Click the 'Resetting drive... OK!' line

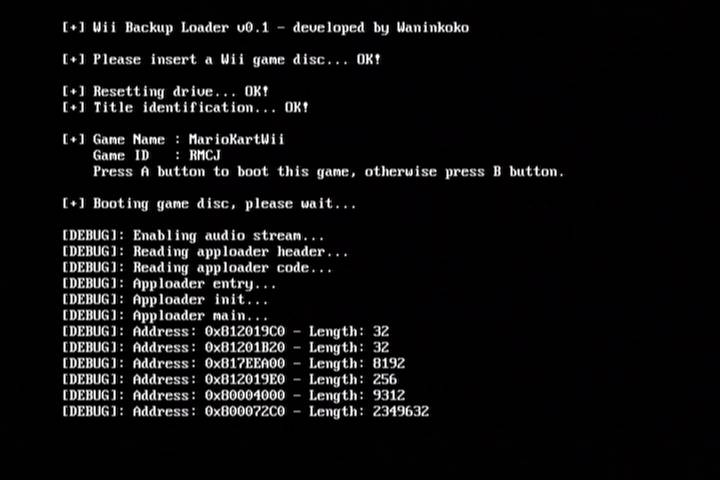(165, 91)
